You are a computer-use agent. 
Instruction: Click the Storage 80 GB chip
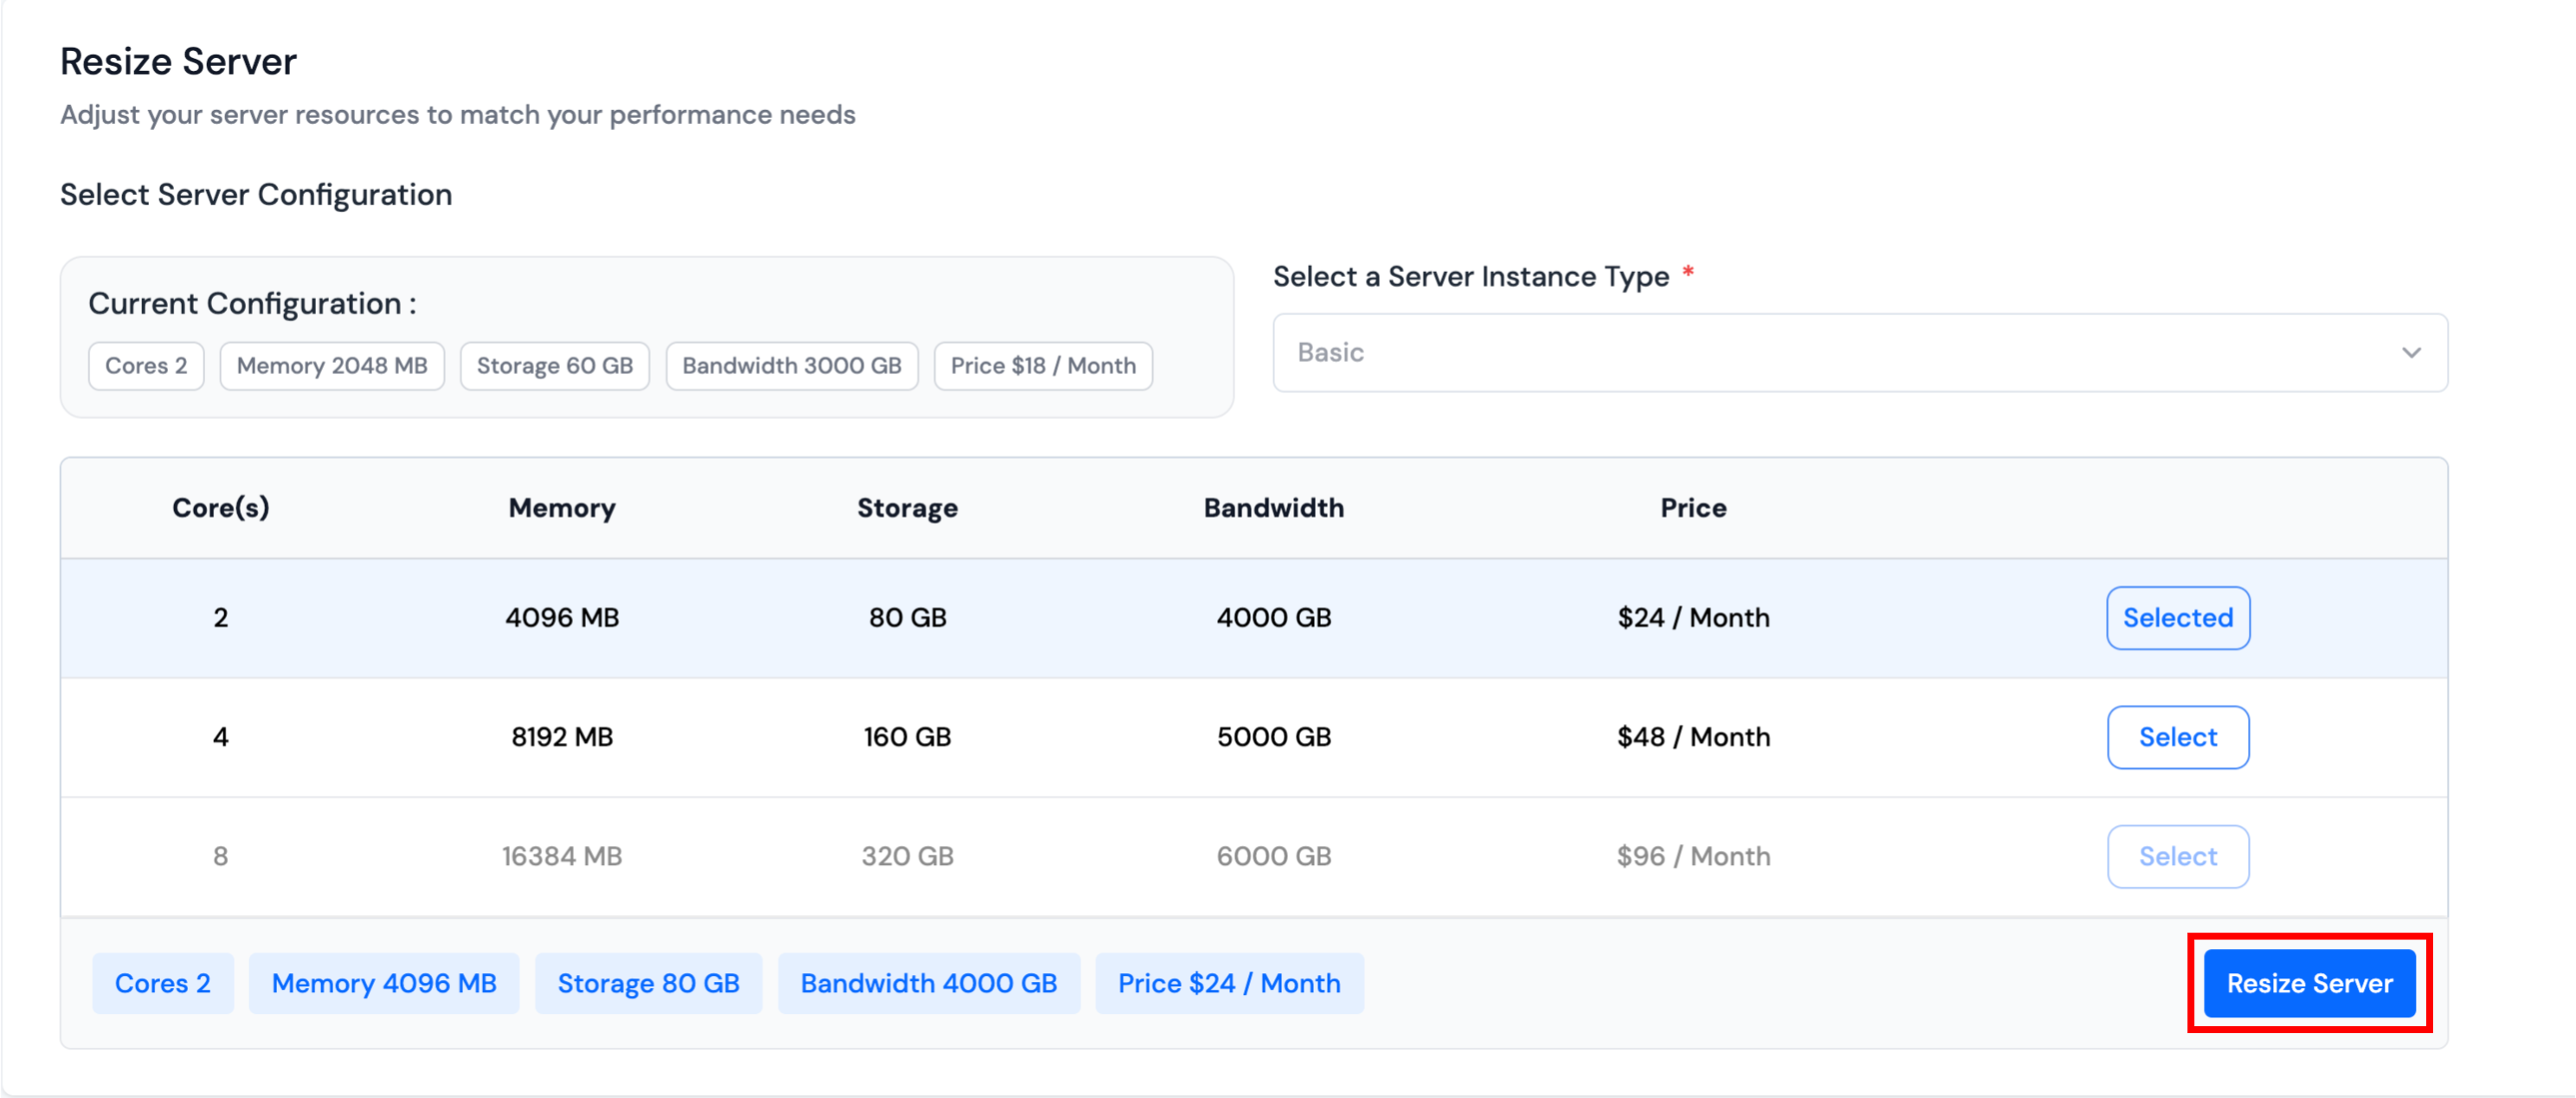[648, 983]
